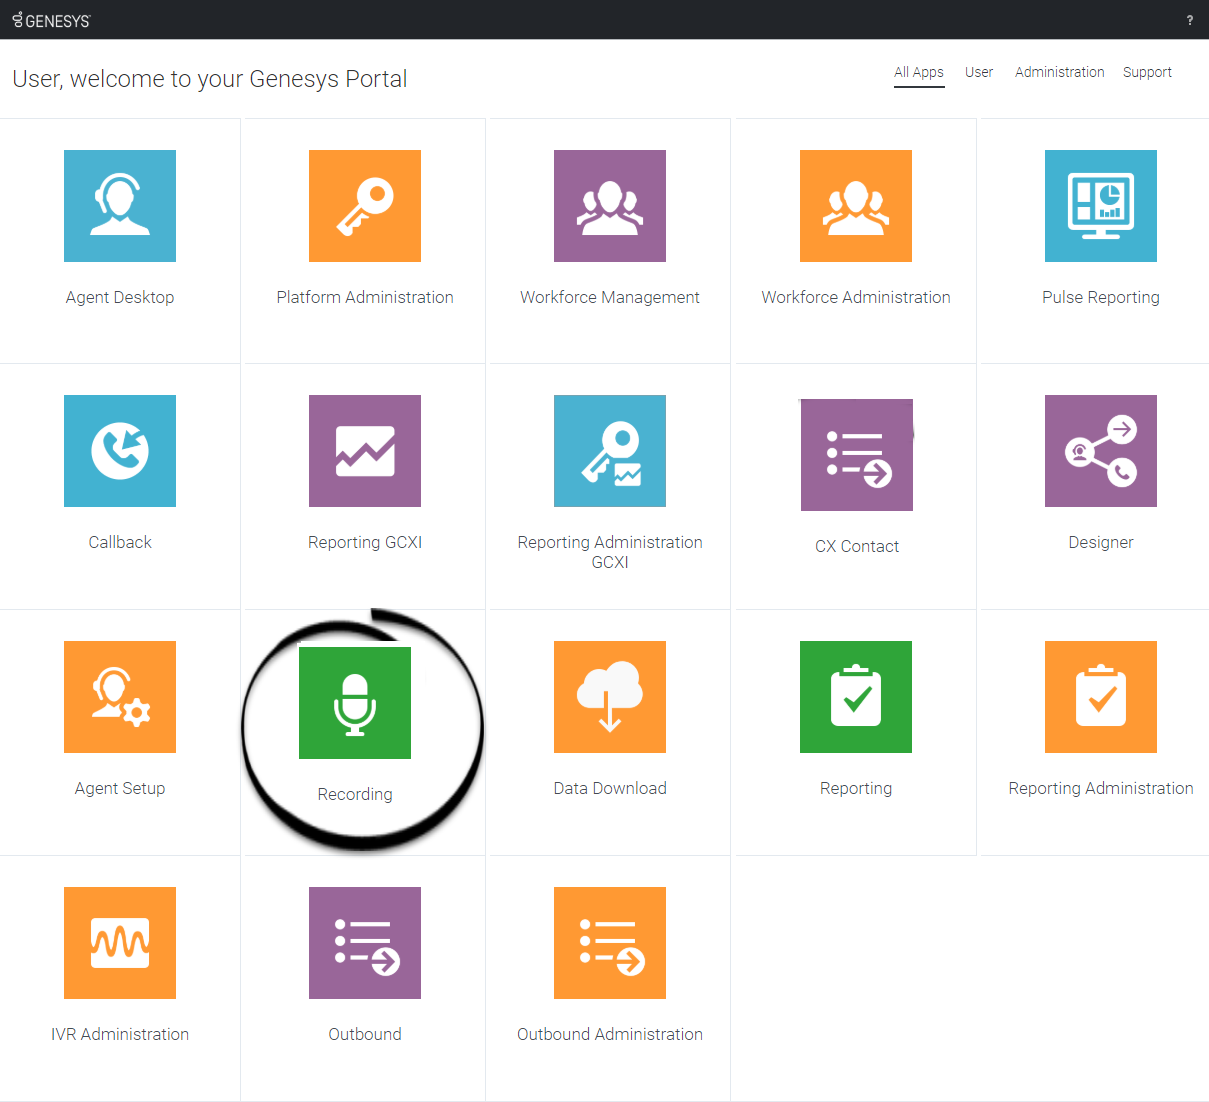Click the Pulse Reporting monitor icon
This screenshot has height=1102, width=1209.
(1101, 206)
